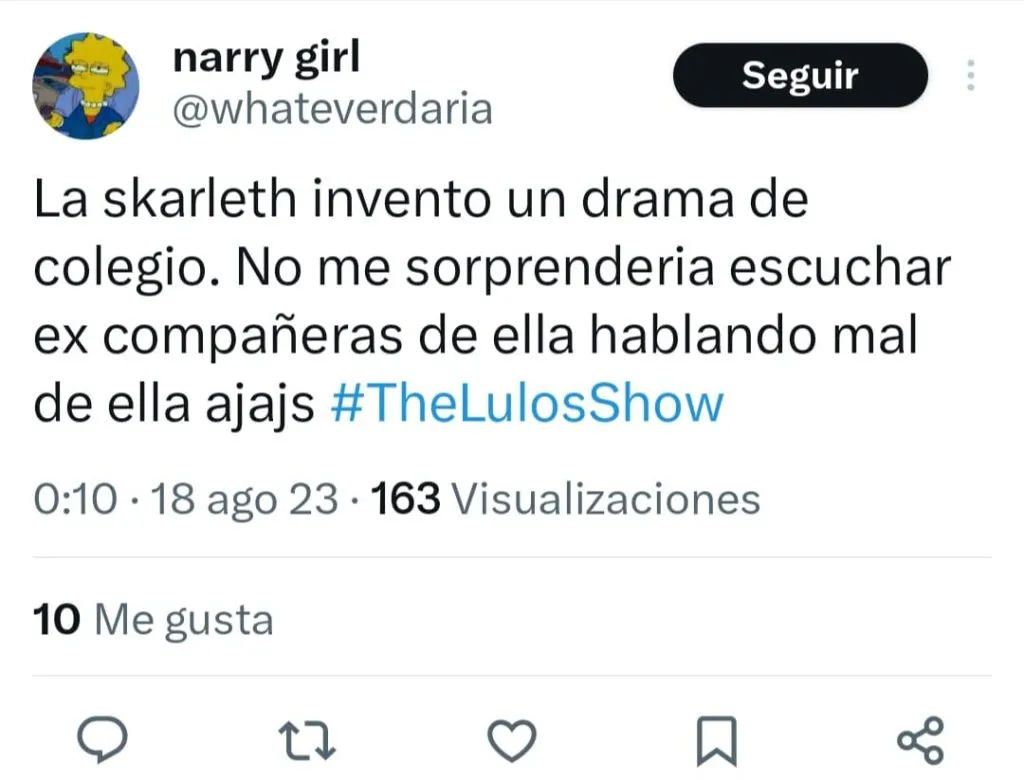Bookmark this tweet
This screenshot has height=780, width=1024.
(717, 741)
